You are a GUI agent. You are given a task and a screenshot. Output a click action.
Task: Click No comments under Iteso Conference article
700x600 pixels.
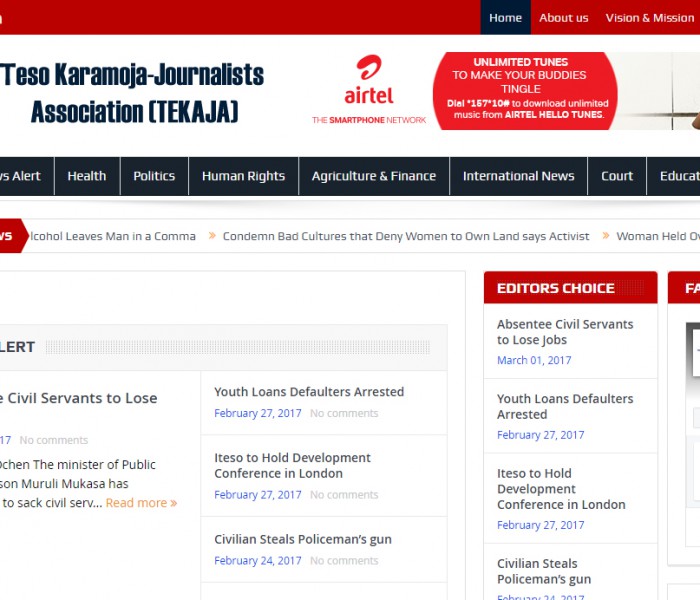pyautogui.click(x=344, y=495)
